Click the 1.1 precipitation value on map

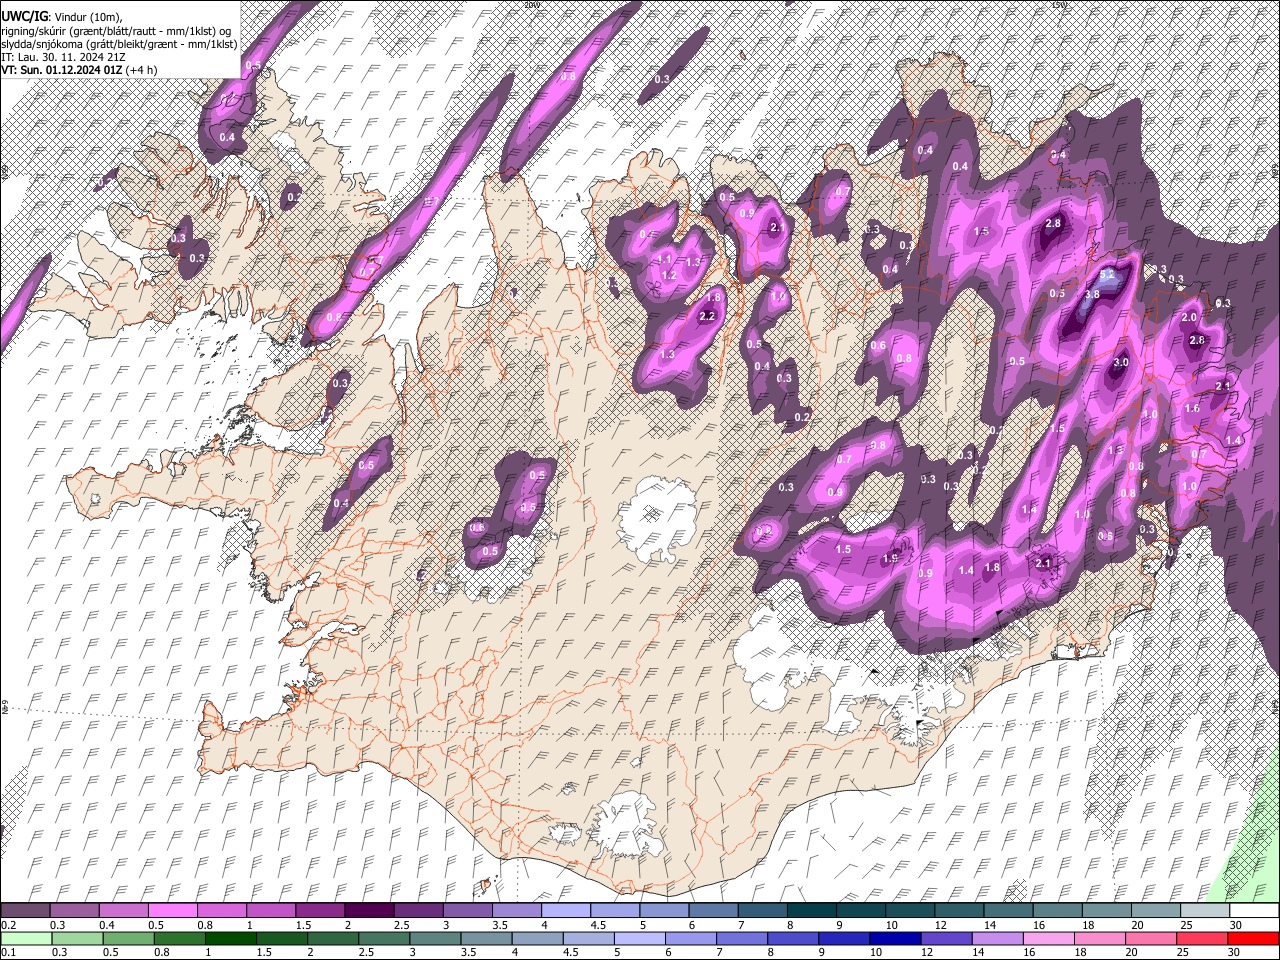point(665,259)
